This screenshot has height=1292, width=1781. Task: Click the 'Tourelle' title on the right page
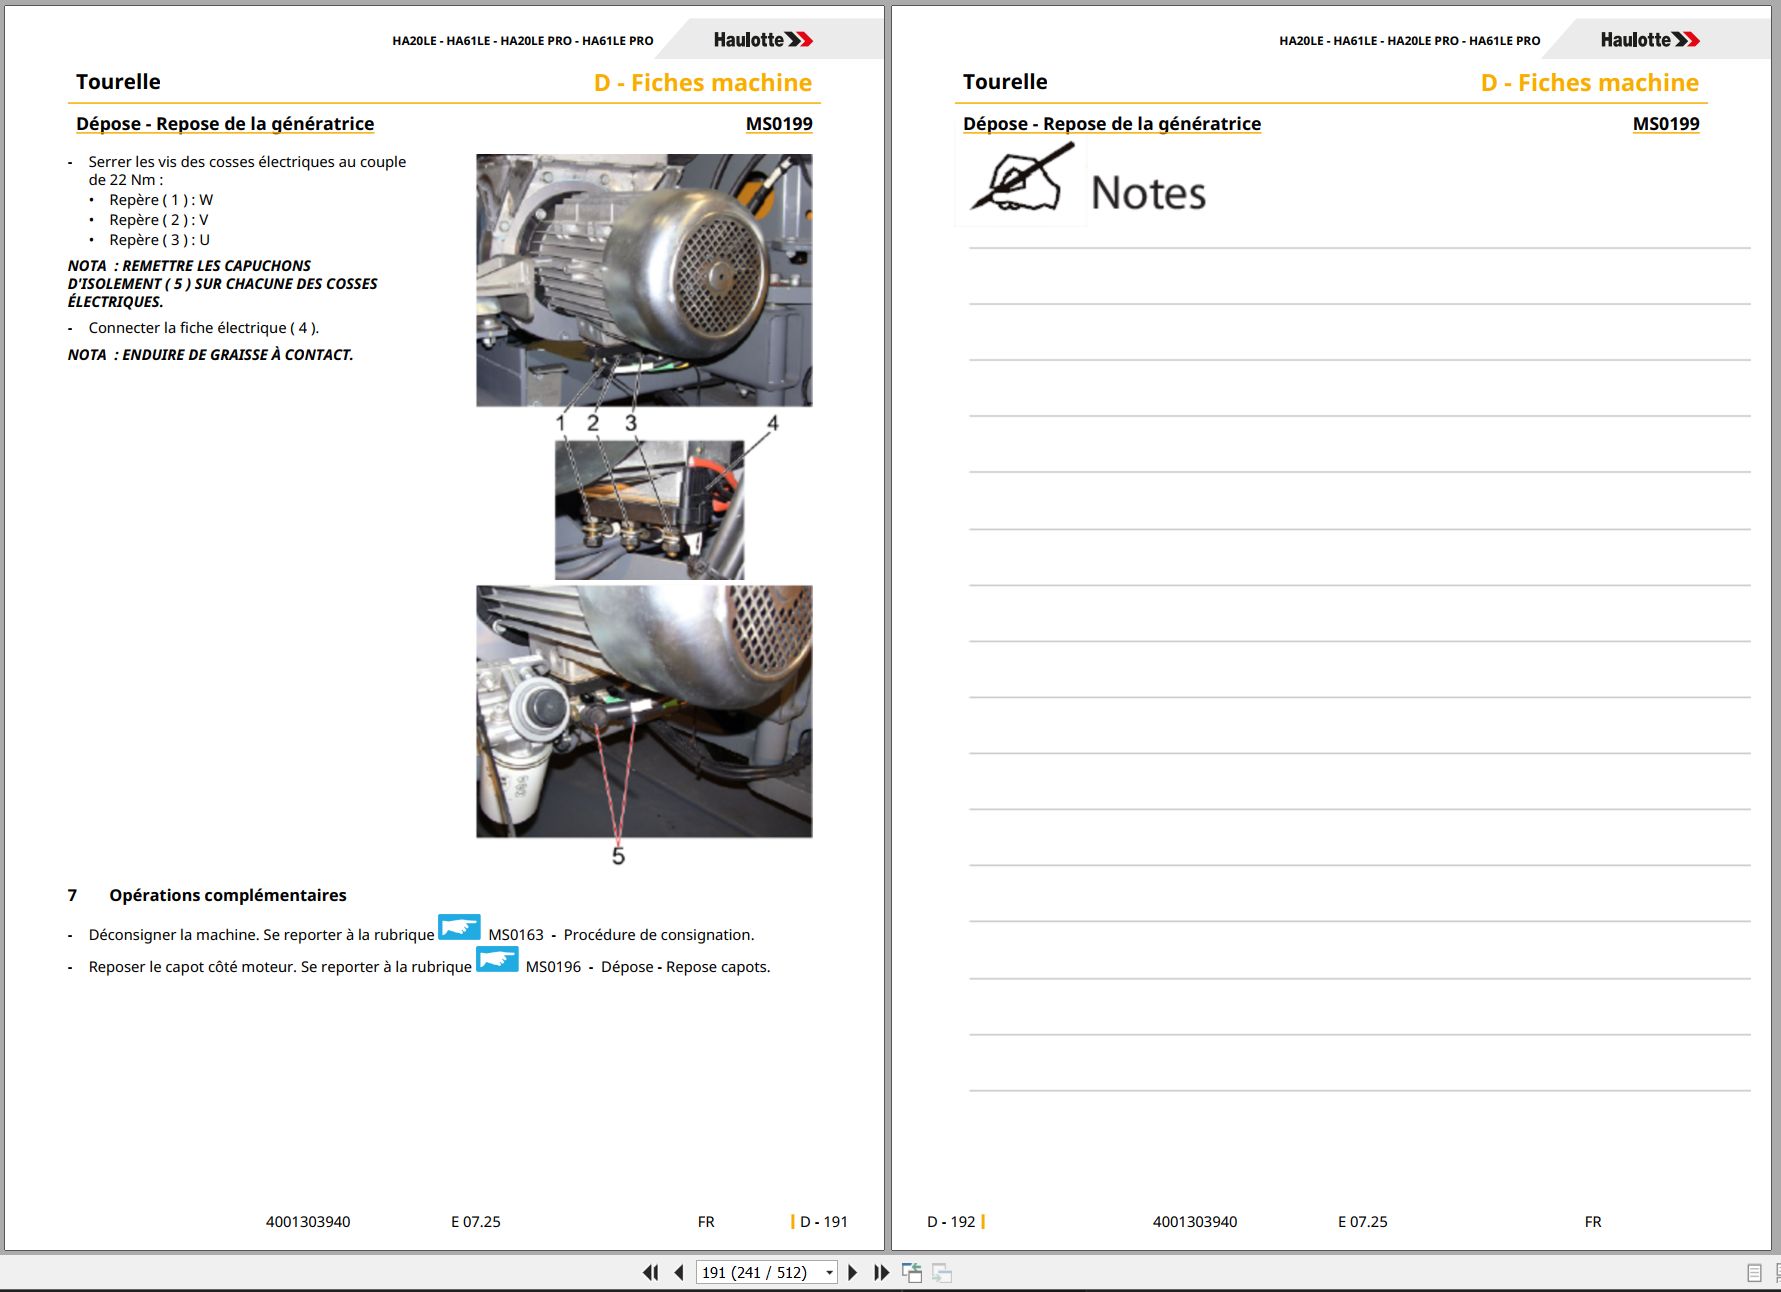pyautogui.click(x=1005, y=82)
